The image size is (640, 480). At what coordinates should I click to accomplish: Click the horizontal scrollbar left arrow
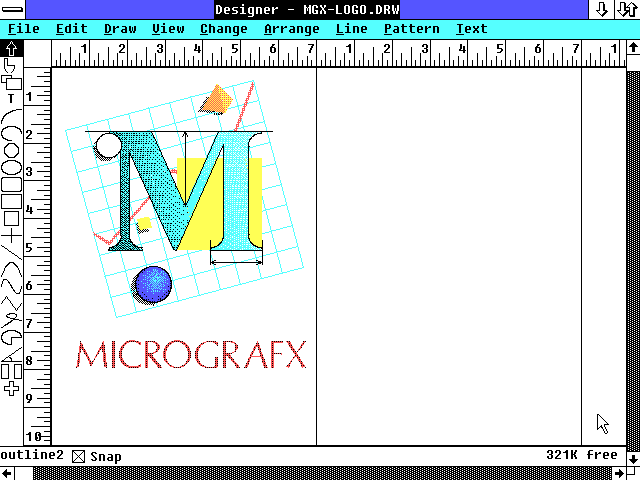point(7,473)
